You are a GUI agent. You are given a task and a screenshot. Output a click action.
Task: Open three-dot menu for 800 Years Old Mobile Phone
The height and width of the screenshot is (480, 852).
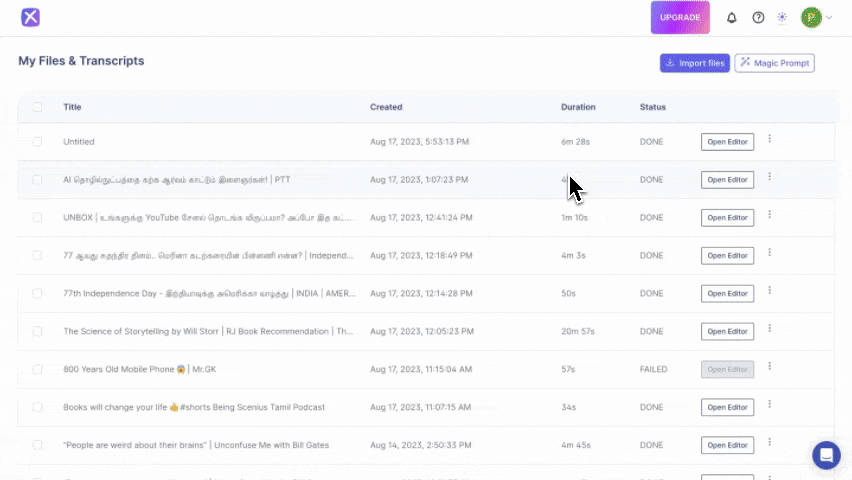pos(769,366)
